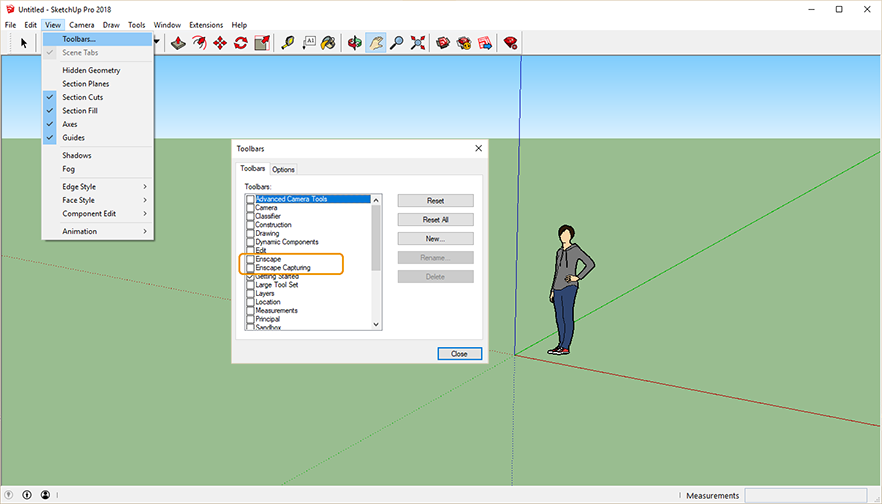Select the Offset tool
Viewport: 882px width, 504px height.
click(x=199, y=43)
